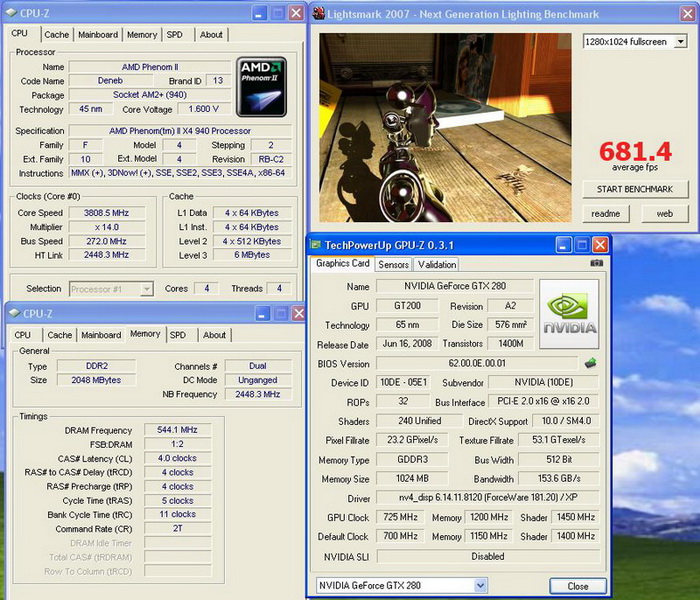The image size is (700, 600).
Task: Click the green BIOS save chip icon
Action: [x=591, y=363]
